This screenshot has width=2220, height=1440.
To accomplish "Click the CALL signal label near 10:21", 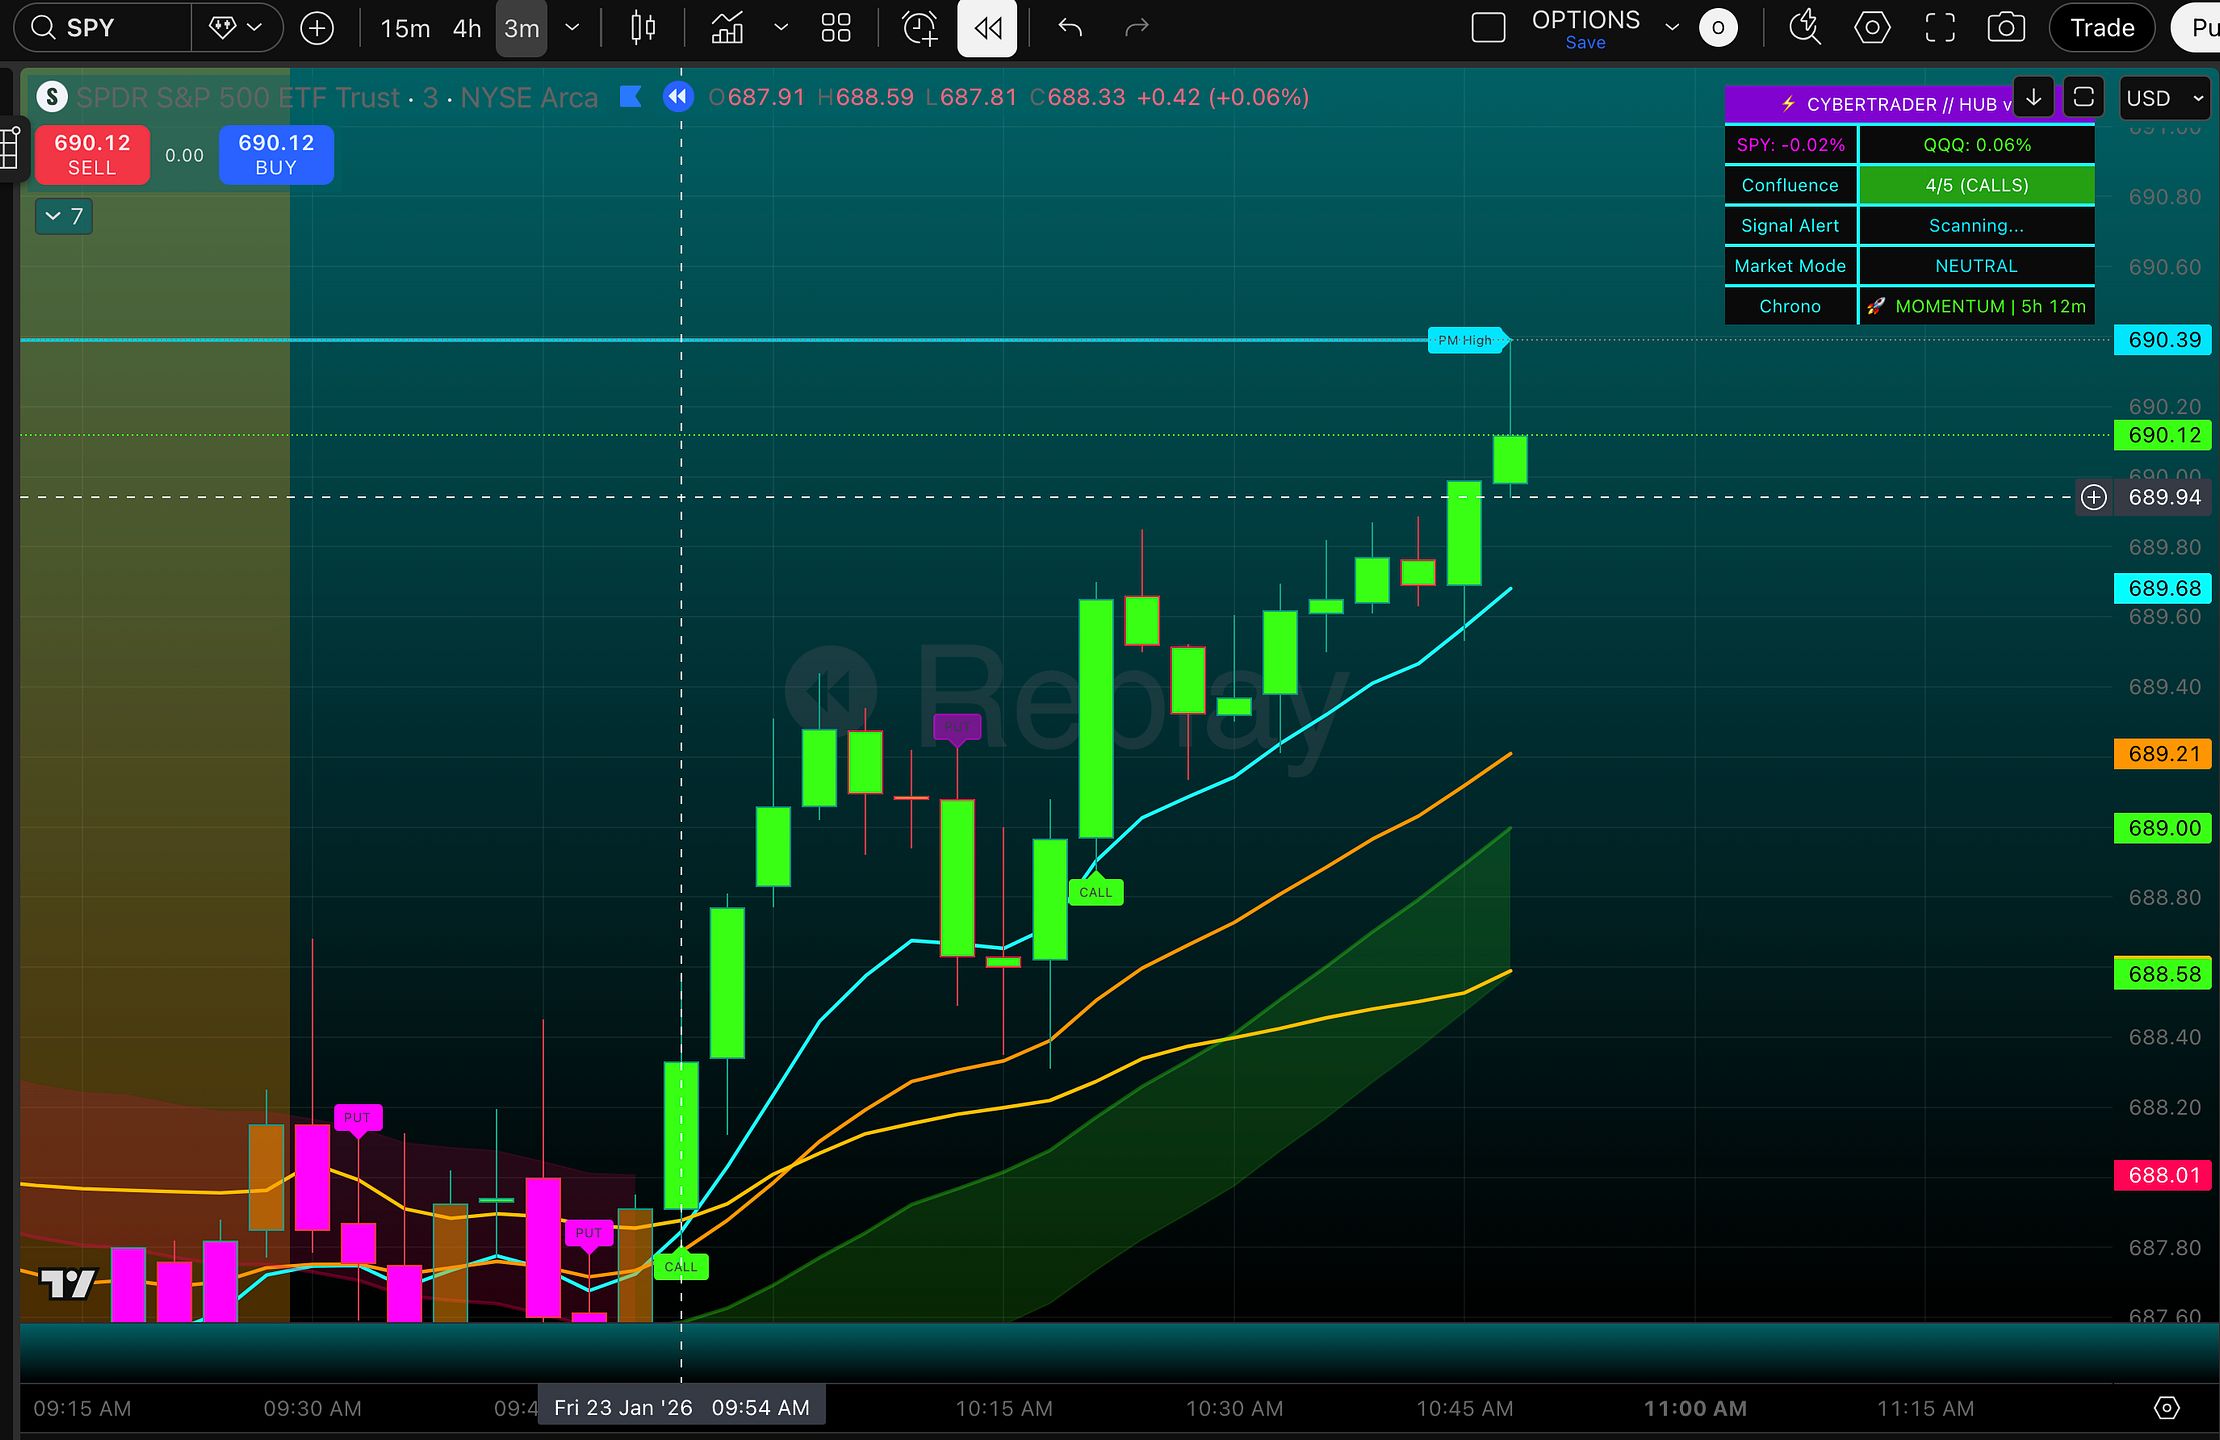I will (1096, 892).
